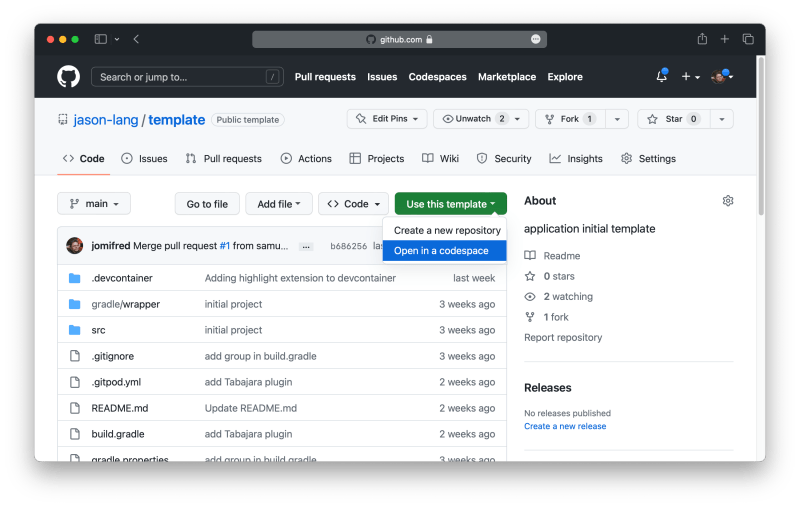Open Pull requests in top navigation
The width and height of the screenshot is (800, 507).
pos(325,77)
